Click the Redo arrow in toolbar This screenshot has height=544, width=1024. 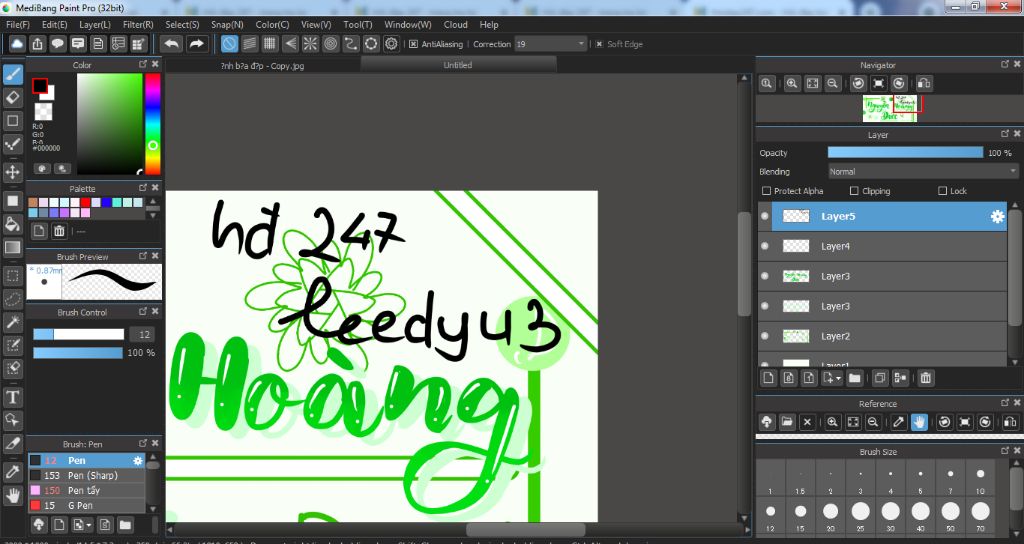[x=196, y=44]
